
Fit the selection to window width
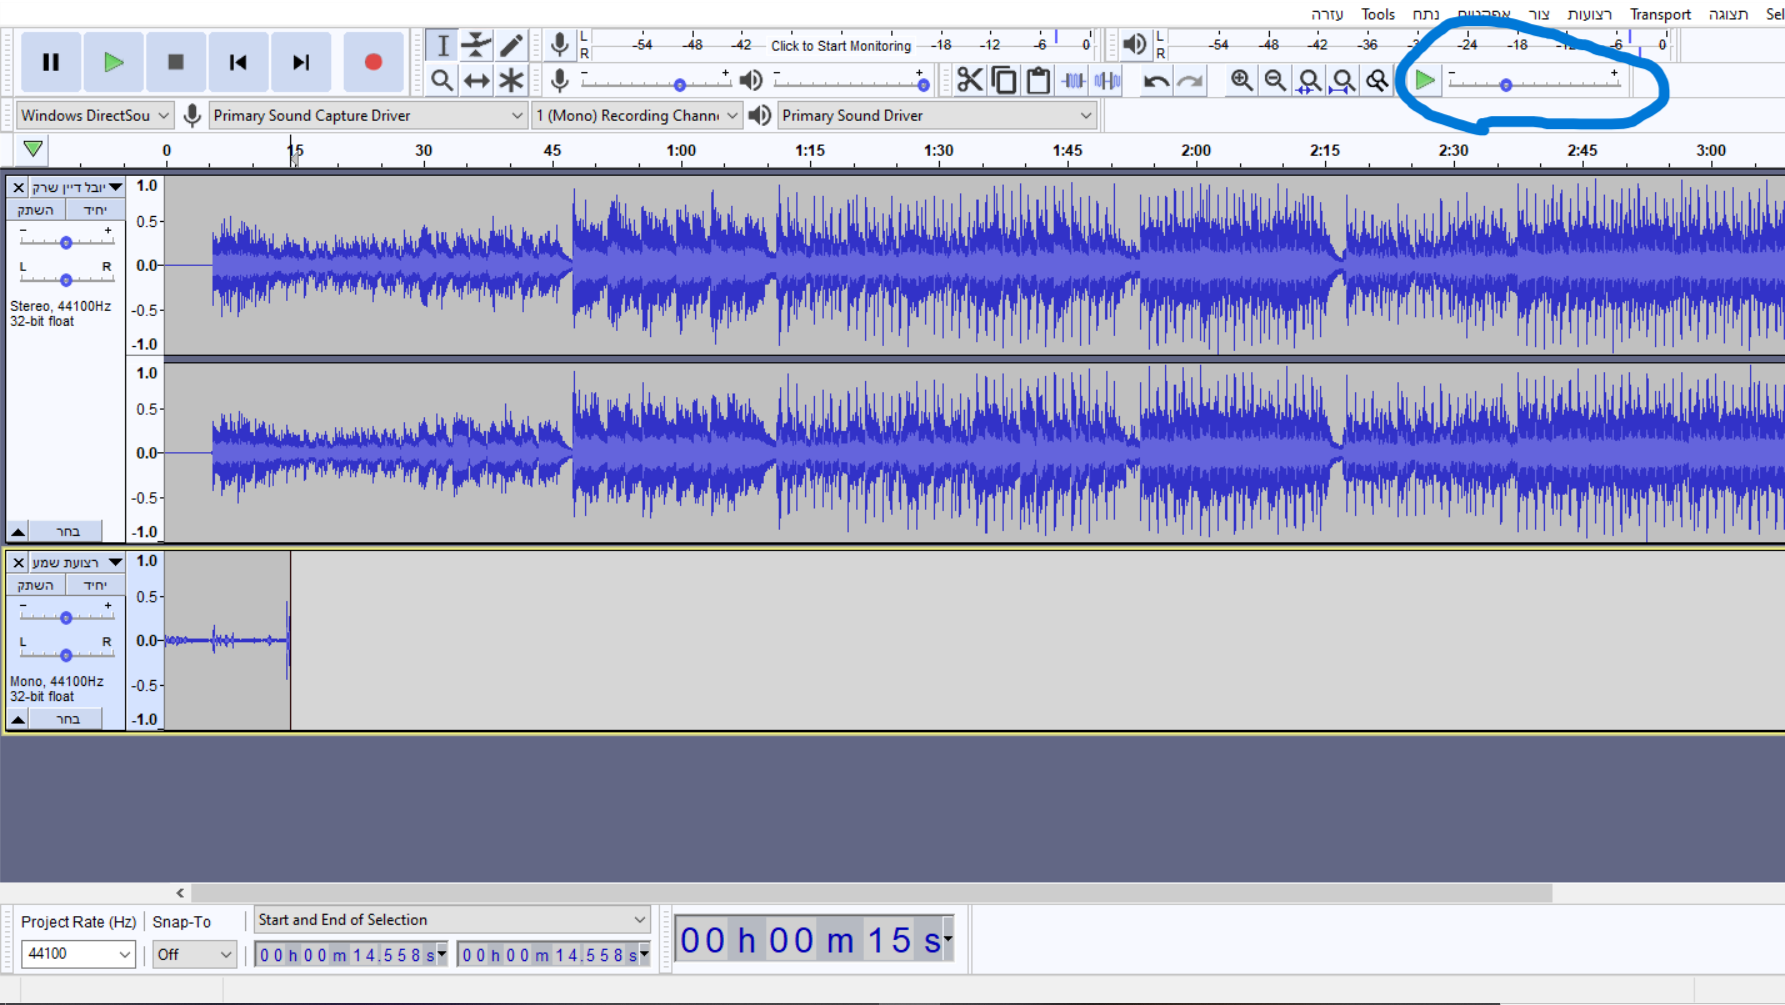[x=1309, y=80]
